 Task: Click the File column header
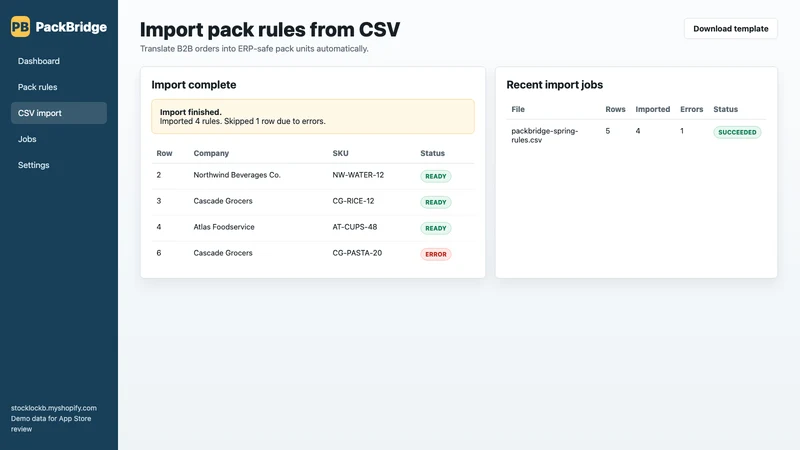click(518, 109)
